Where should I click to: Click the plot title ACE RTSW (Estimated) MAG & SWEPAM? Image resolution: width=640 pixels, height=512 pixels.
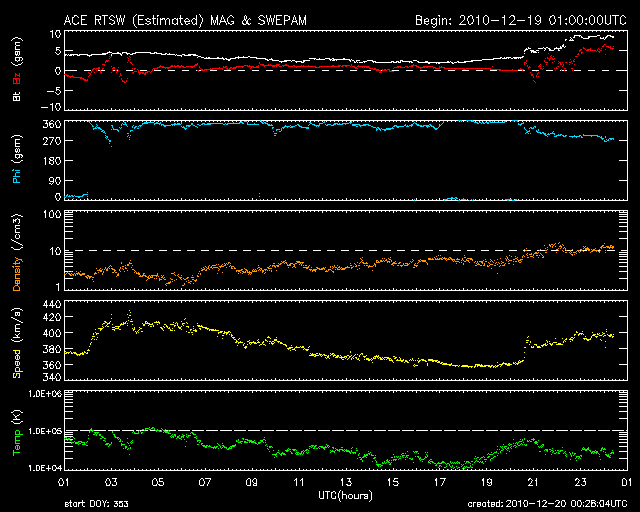coord(185,20)
